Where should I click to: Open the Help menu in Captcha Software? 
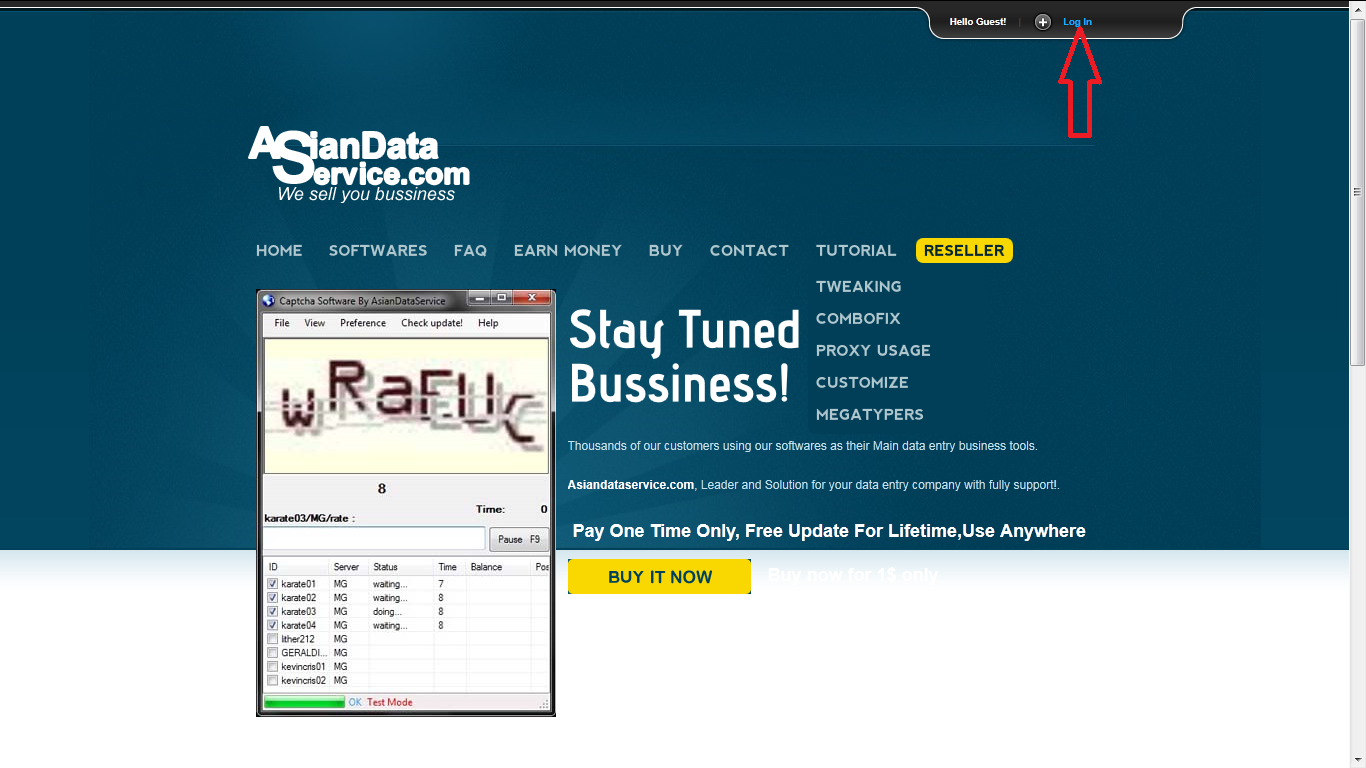pyautogui.click(x=488, y=323)
